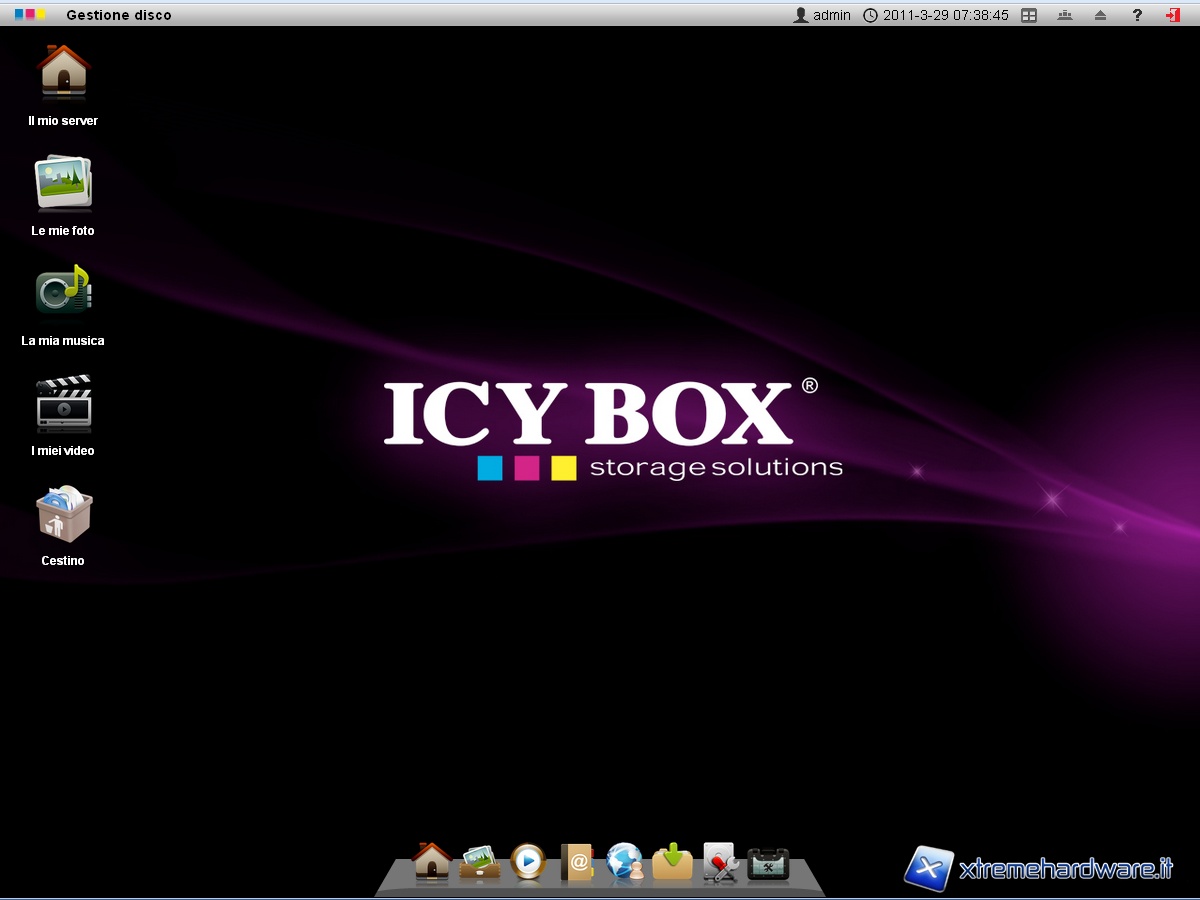Open the Cestino trash bin
The height and width of the screenshot is (900, 1200).
pos(63,514)
